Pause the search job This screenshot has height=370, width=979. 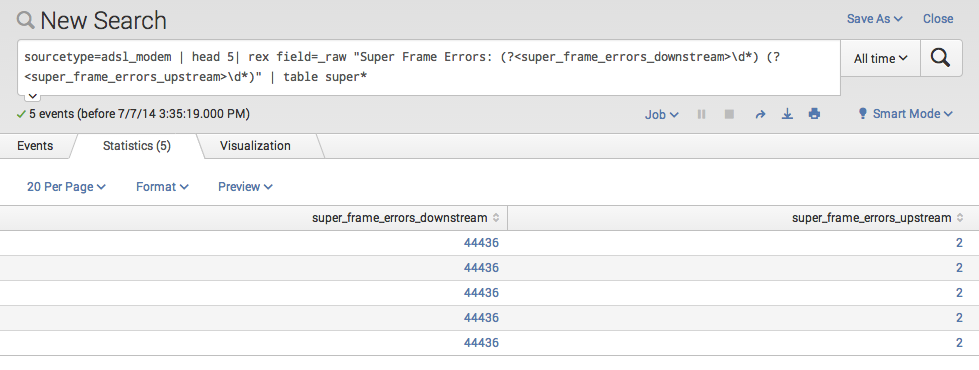pos(702,114)
